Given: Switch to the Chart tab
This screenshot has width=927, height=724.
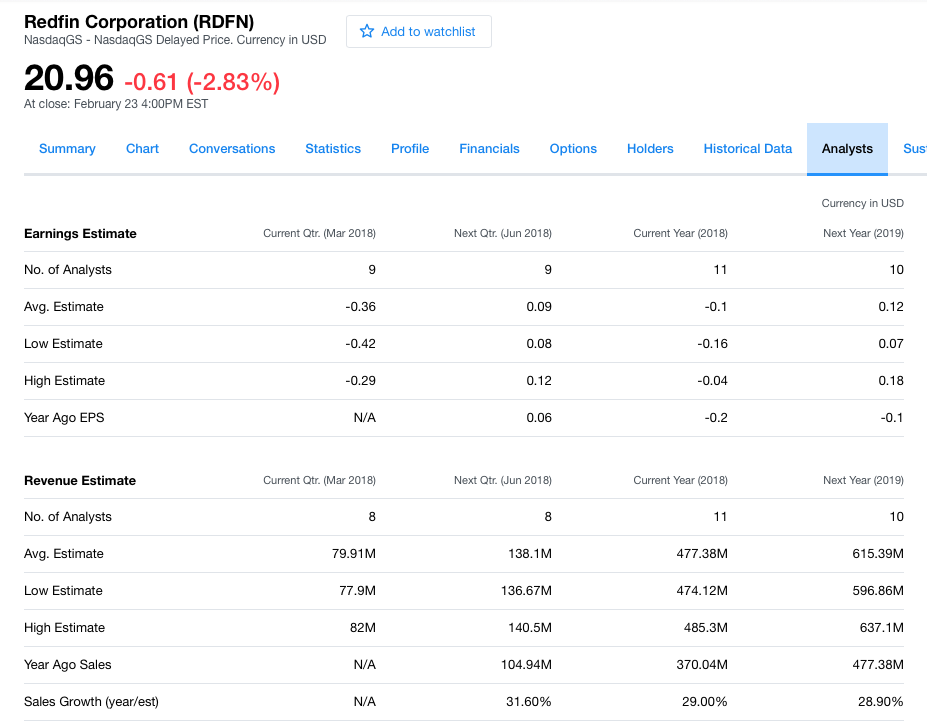Looking at the screenshot, I should [x=142, y=148].
